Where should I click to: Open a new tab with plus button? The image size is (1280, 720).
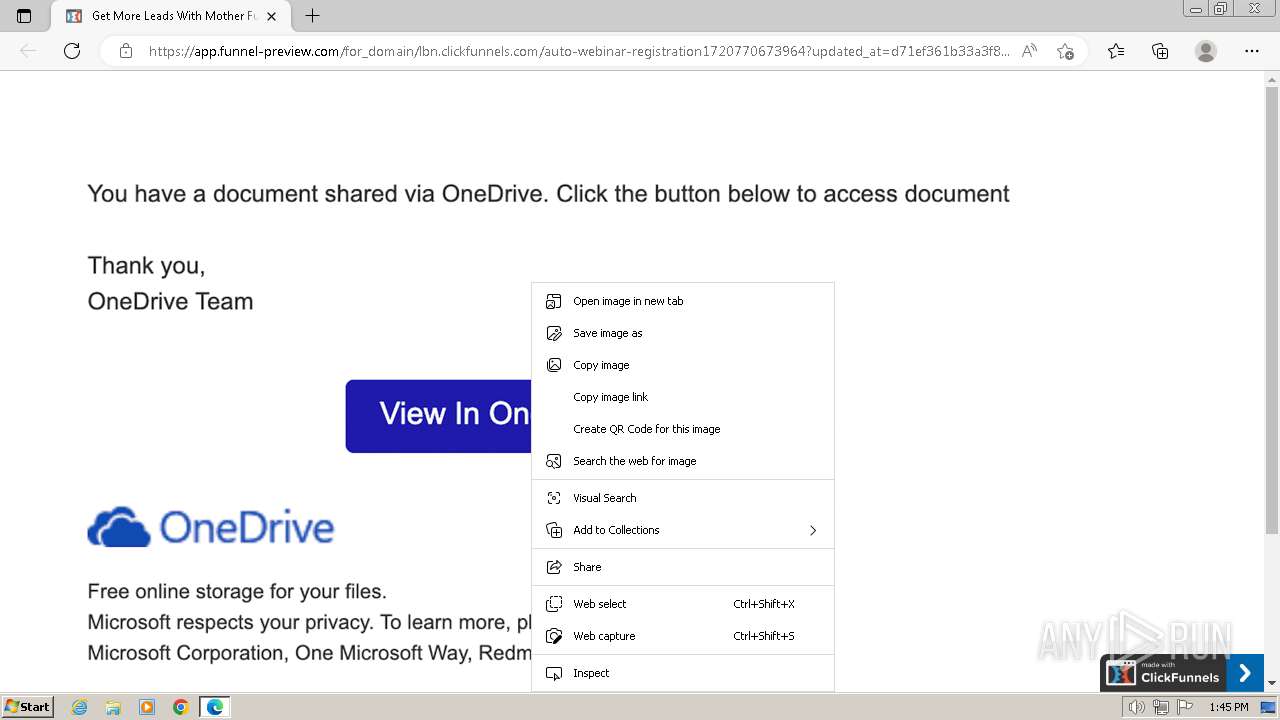click(x=312, y=16)
